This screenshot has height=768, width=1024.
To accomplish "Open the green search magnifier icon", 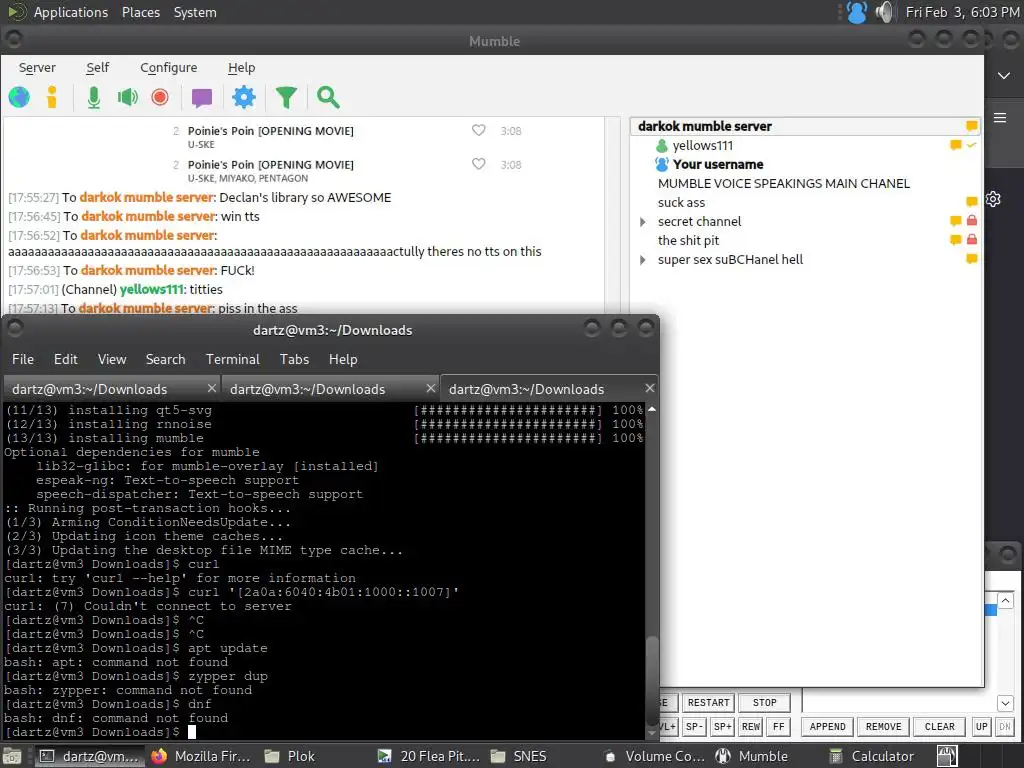I will [x=328, y=97].
